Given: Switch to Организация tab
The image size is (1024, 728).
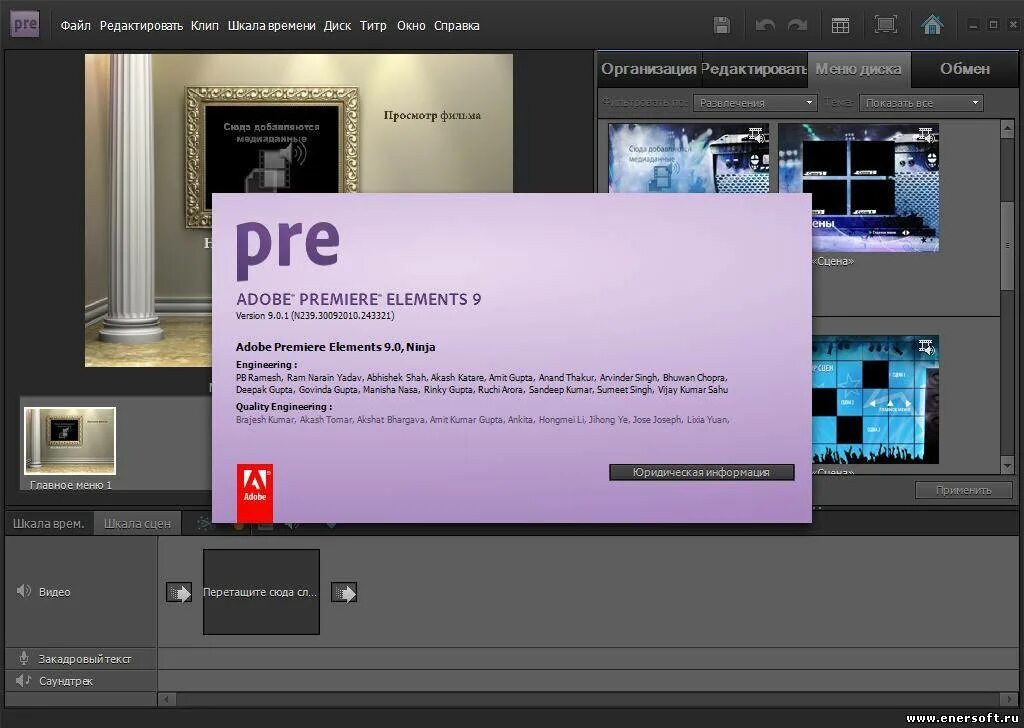Looking at the screenshot, I should [649, 69].
